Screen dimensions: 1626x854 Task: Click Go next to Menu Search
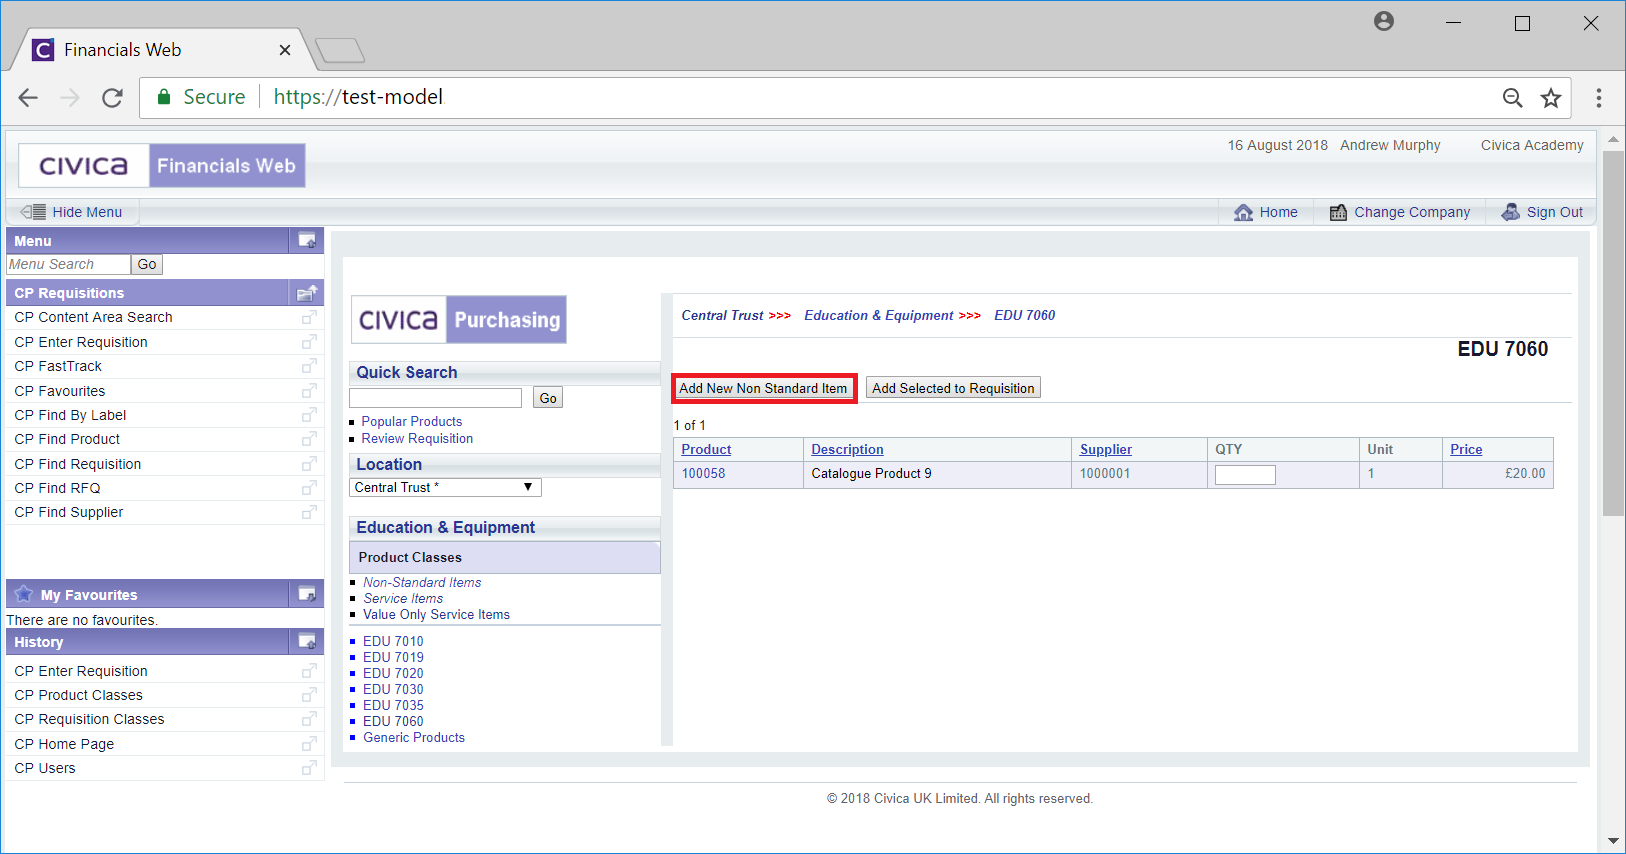point(147,264)
